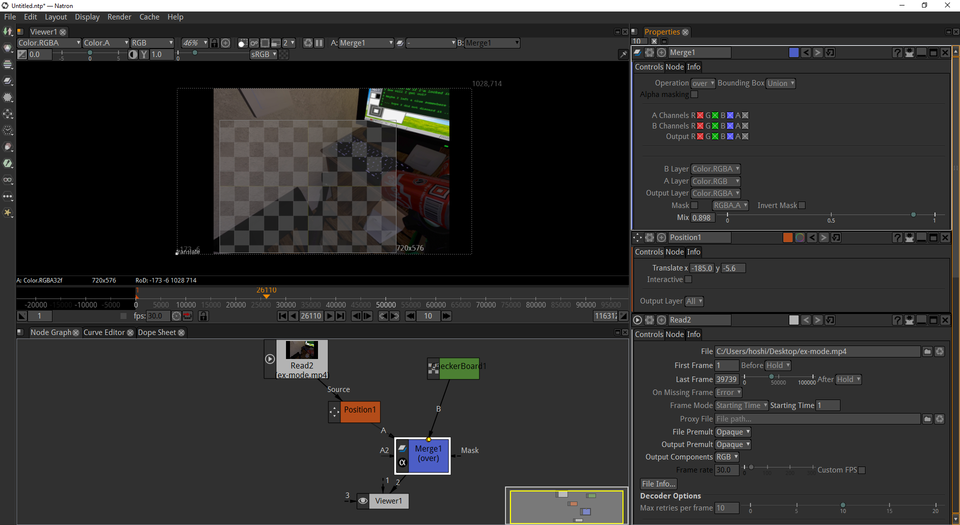Image resolution: width=960 pixels, height=525 pixels.
Task: Enable the Alpha masking checkbox
Action: (695, 94)
